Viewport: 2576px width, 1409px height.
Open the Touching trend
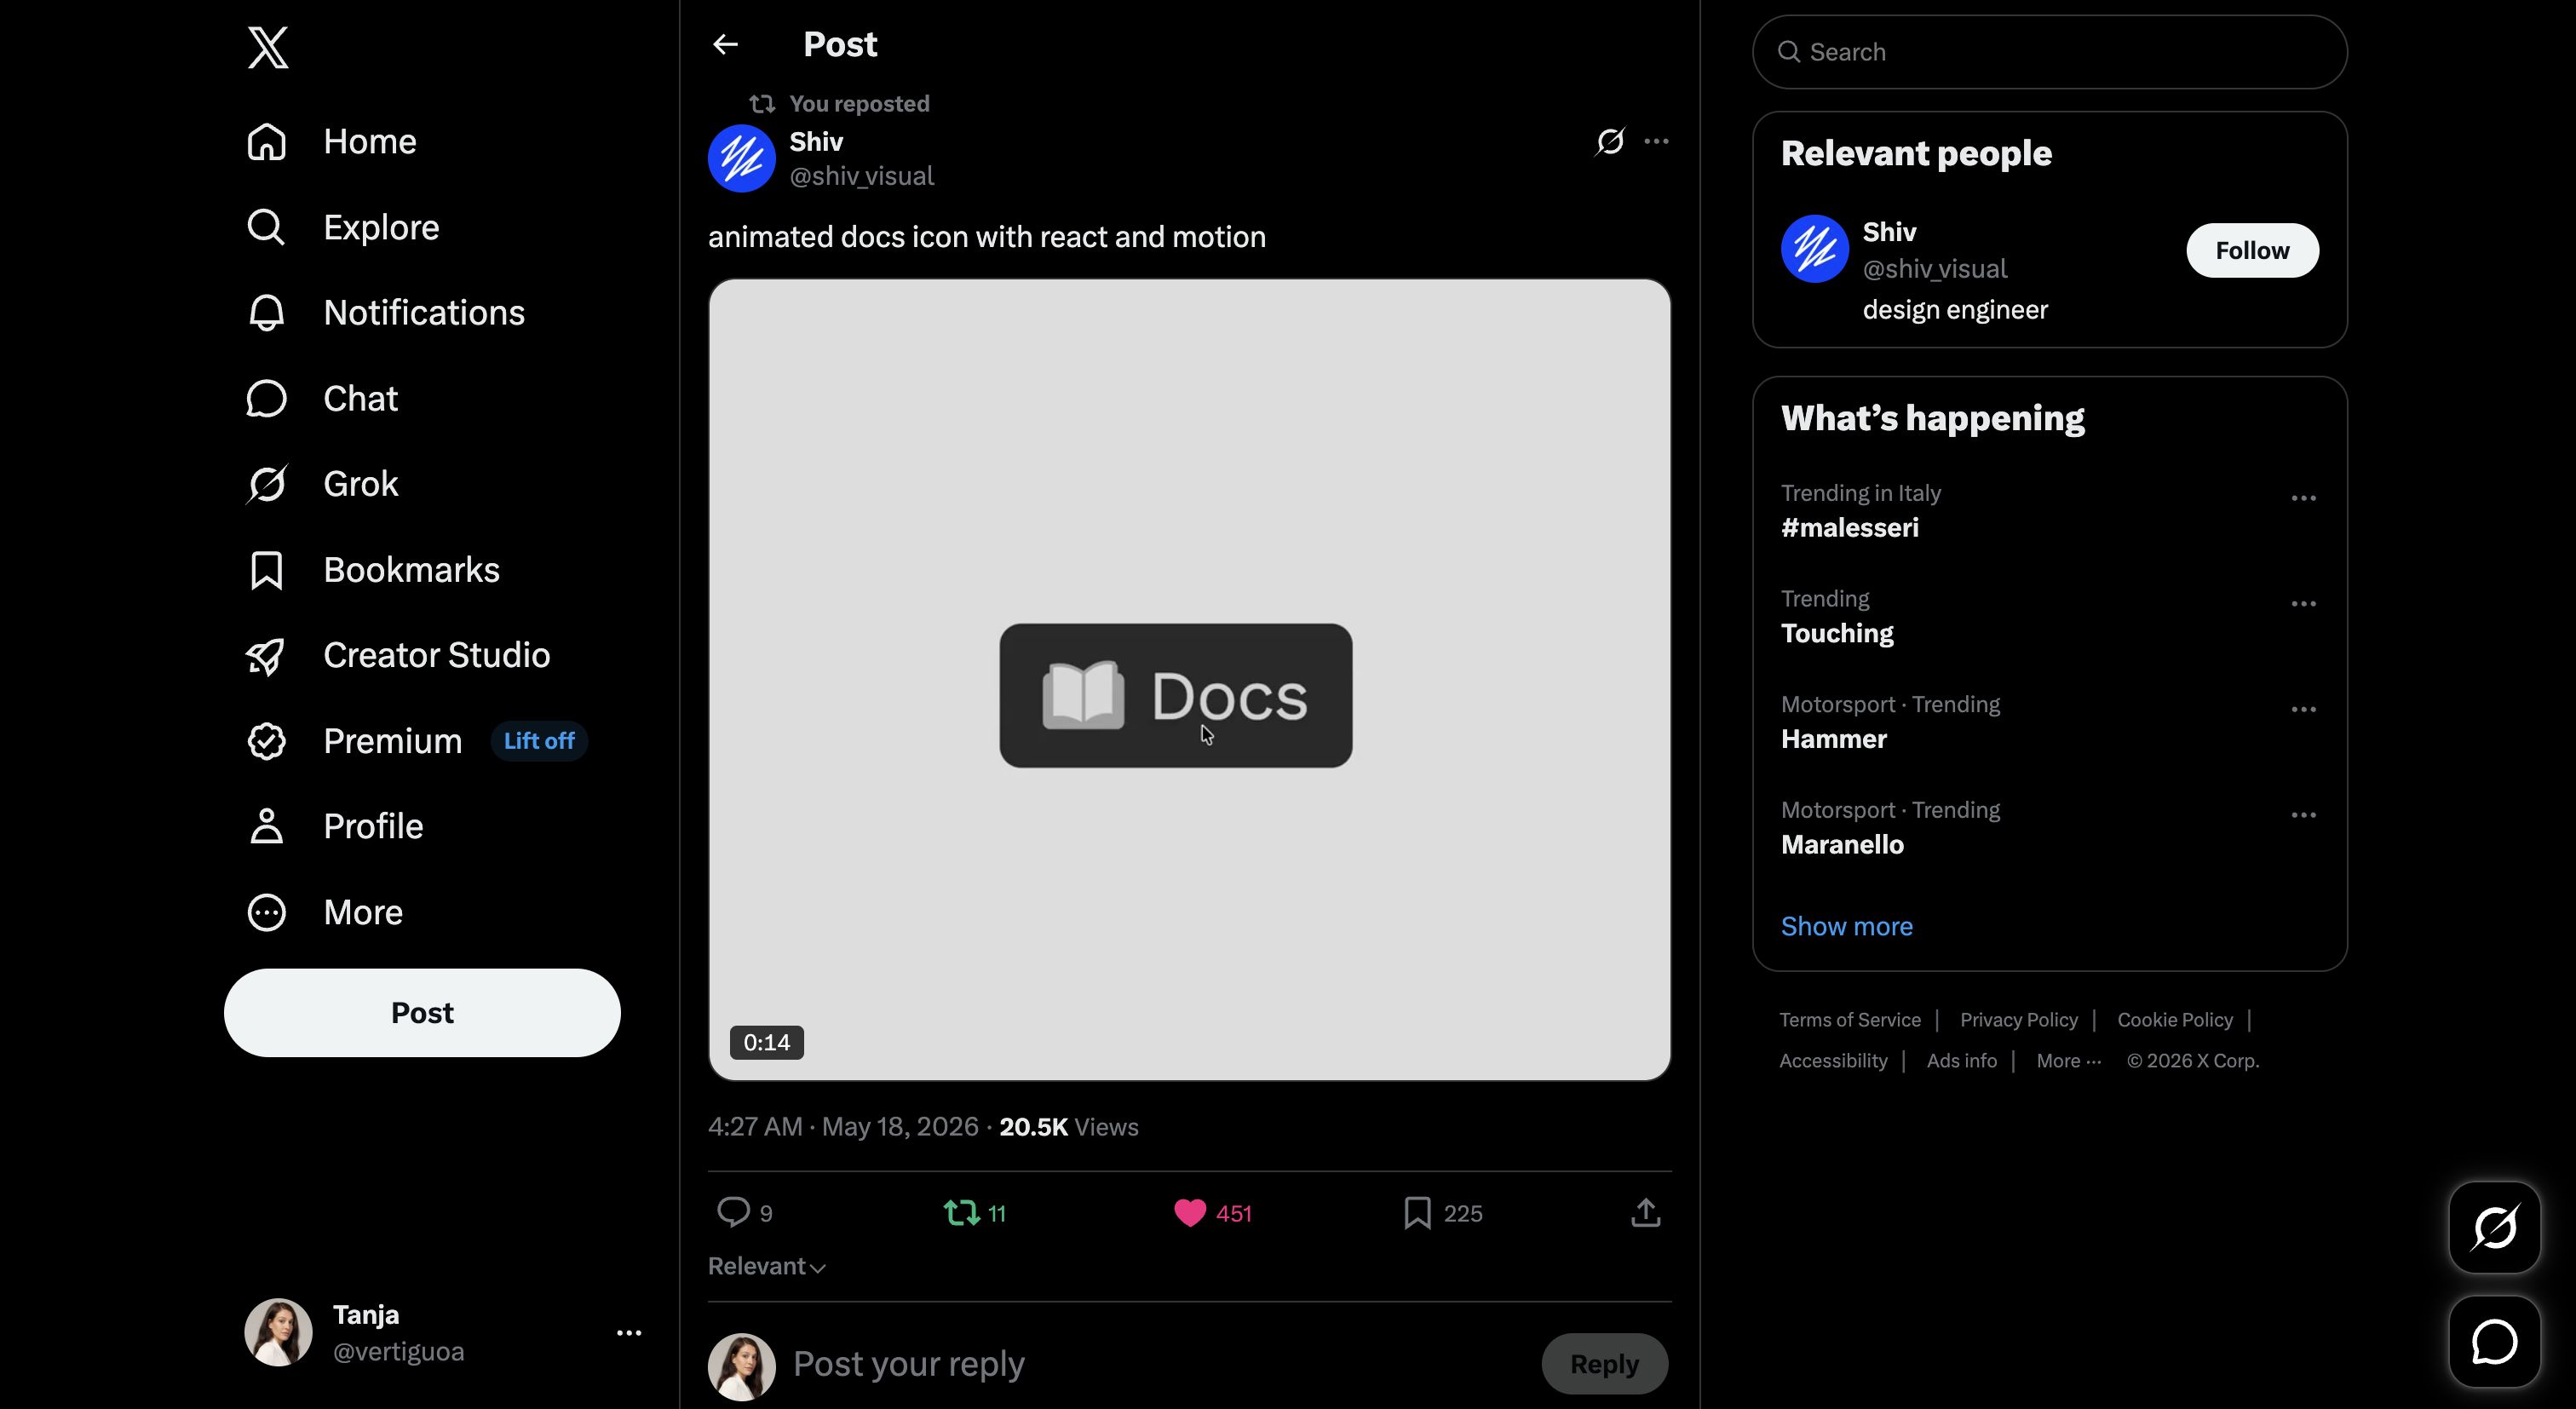[1837, 634]
